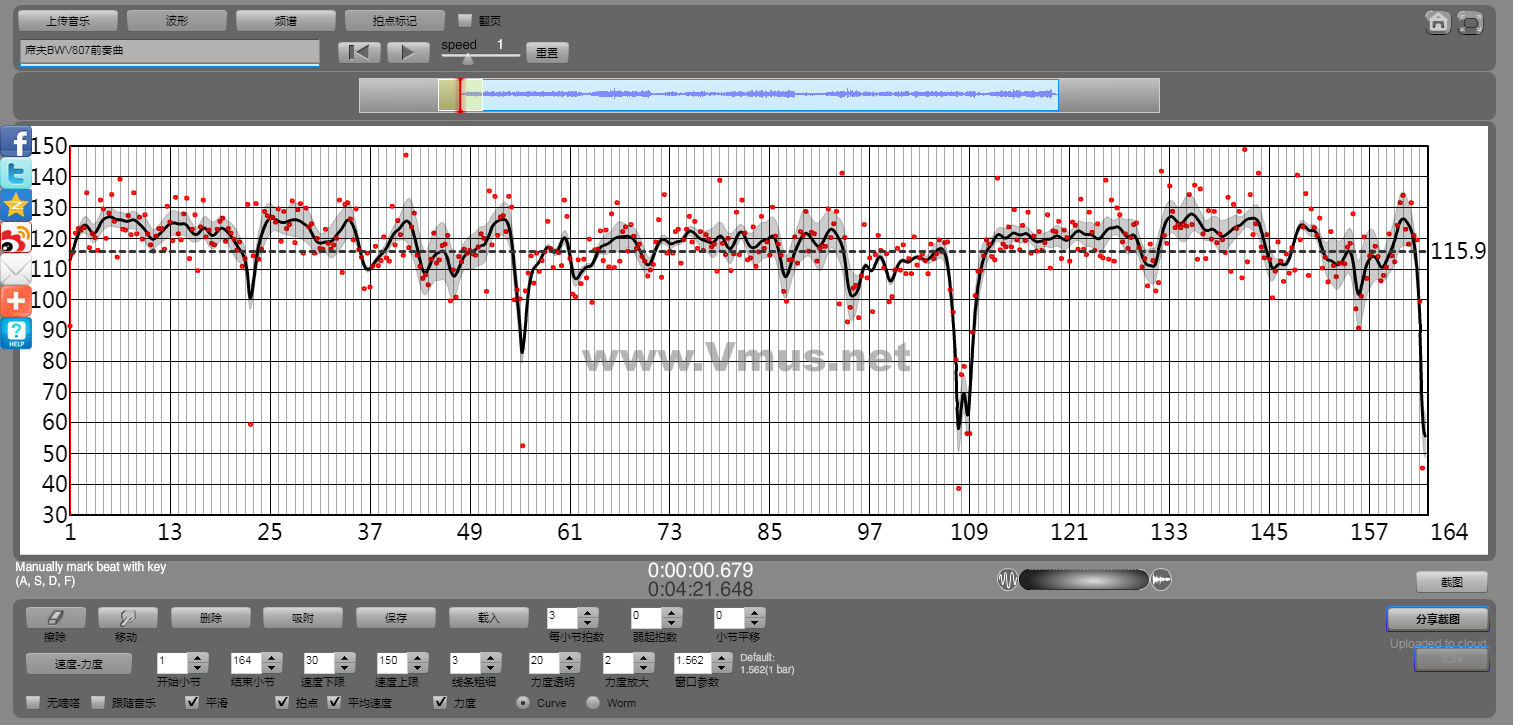The image size is (1513, 725).
Task: Click the 上传音乐 upload music button
Action: tap(68, 21)
